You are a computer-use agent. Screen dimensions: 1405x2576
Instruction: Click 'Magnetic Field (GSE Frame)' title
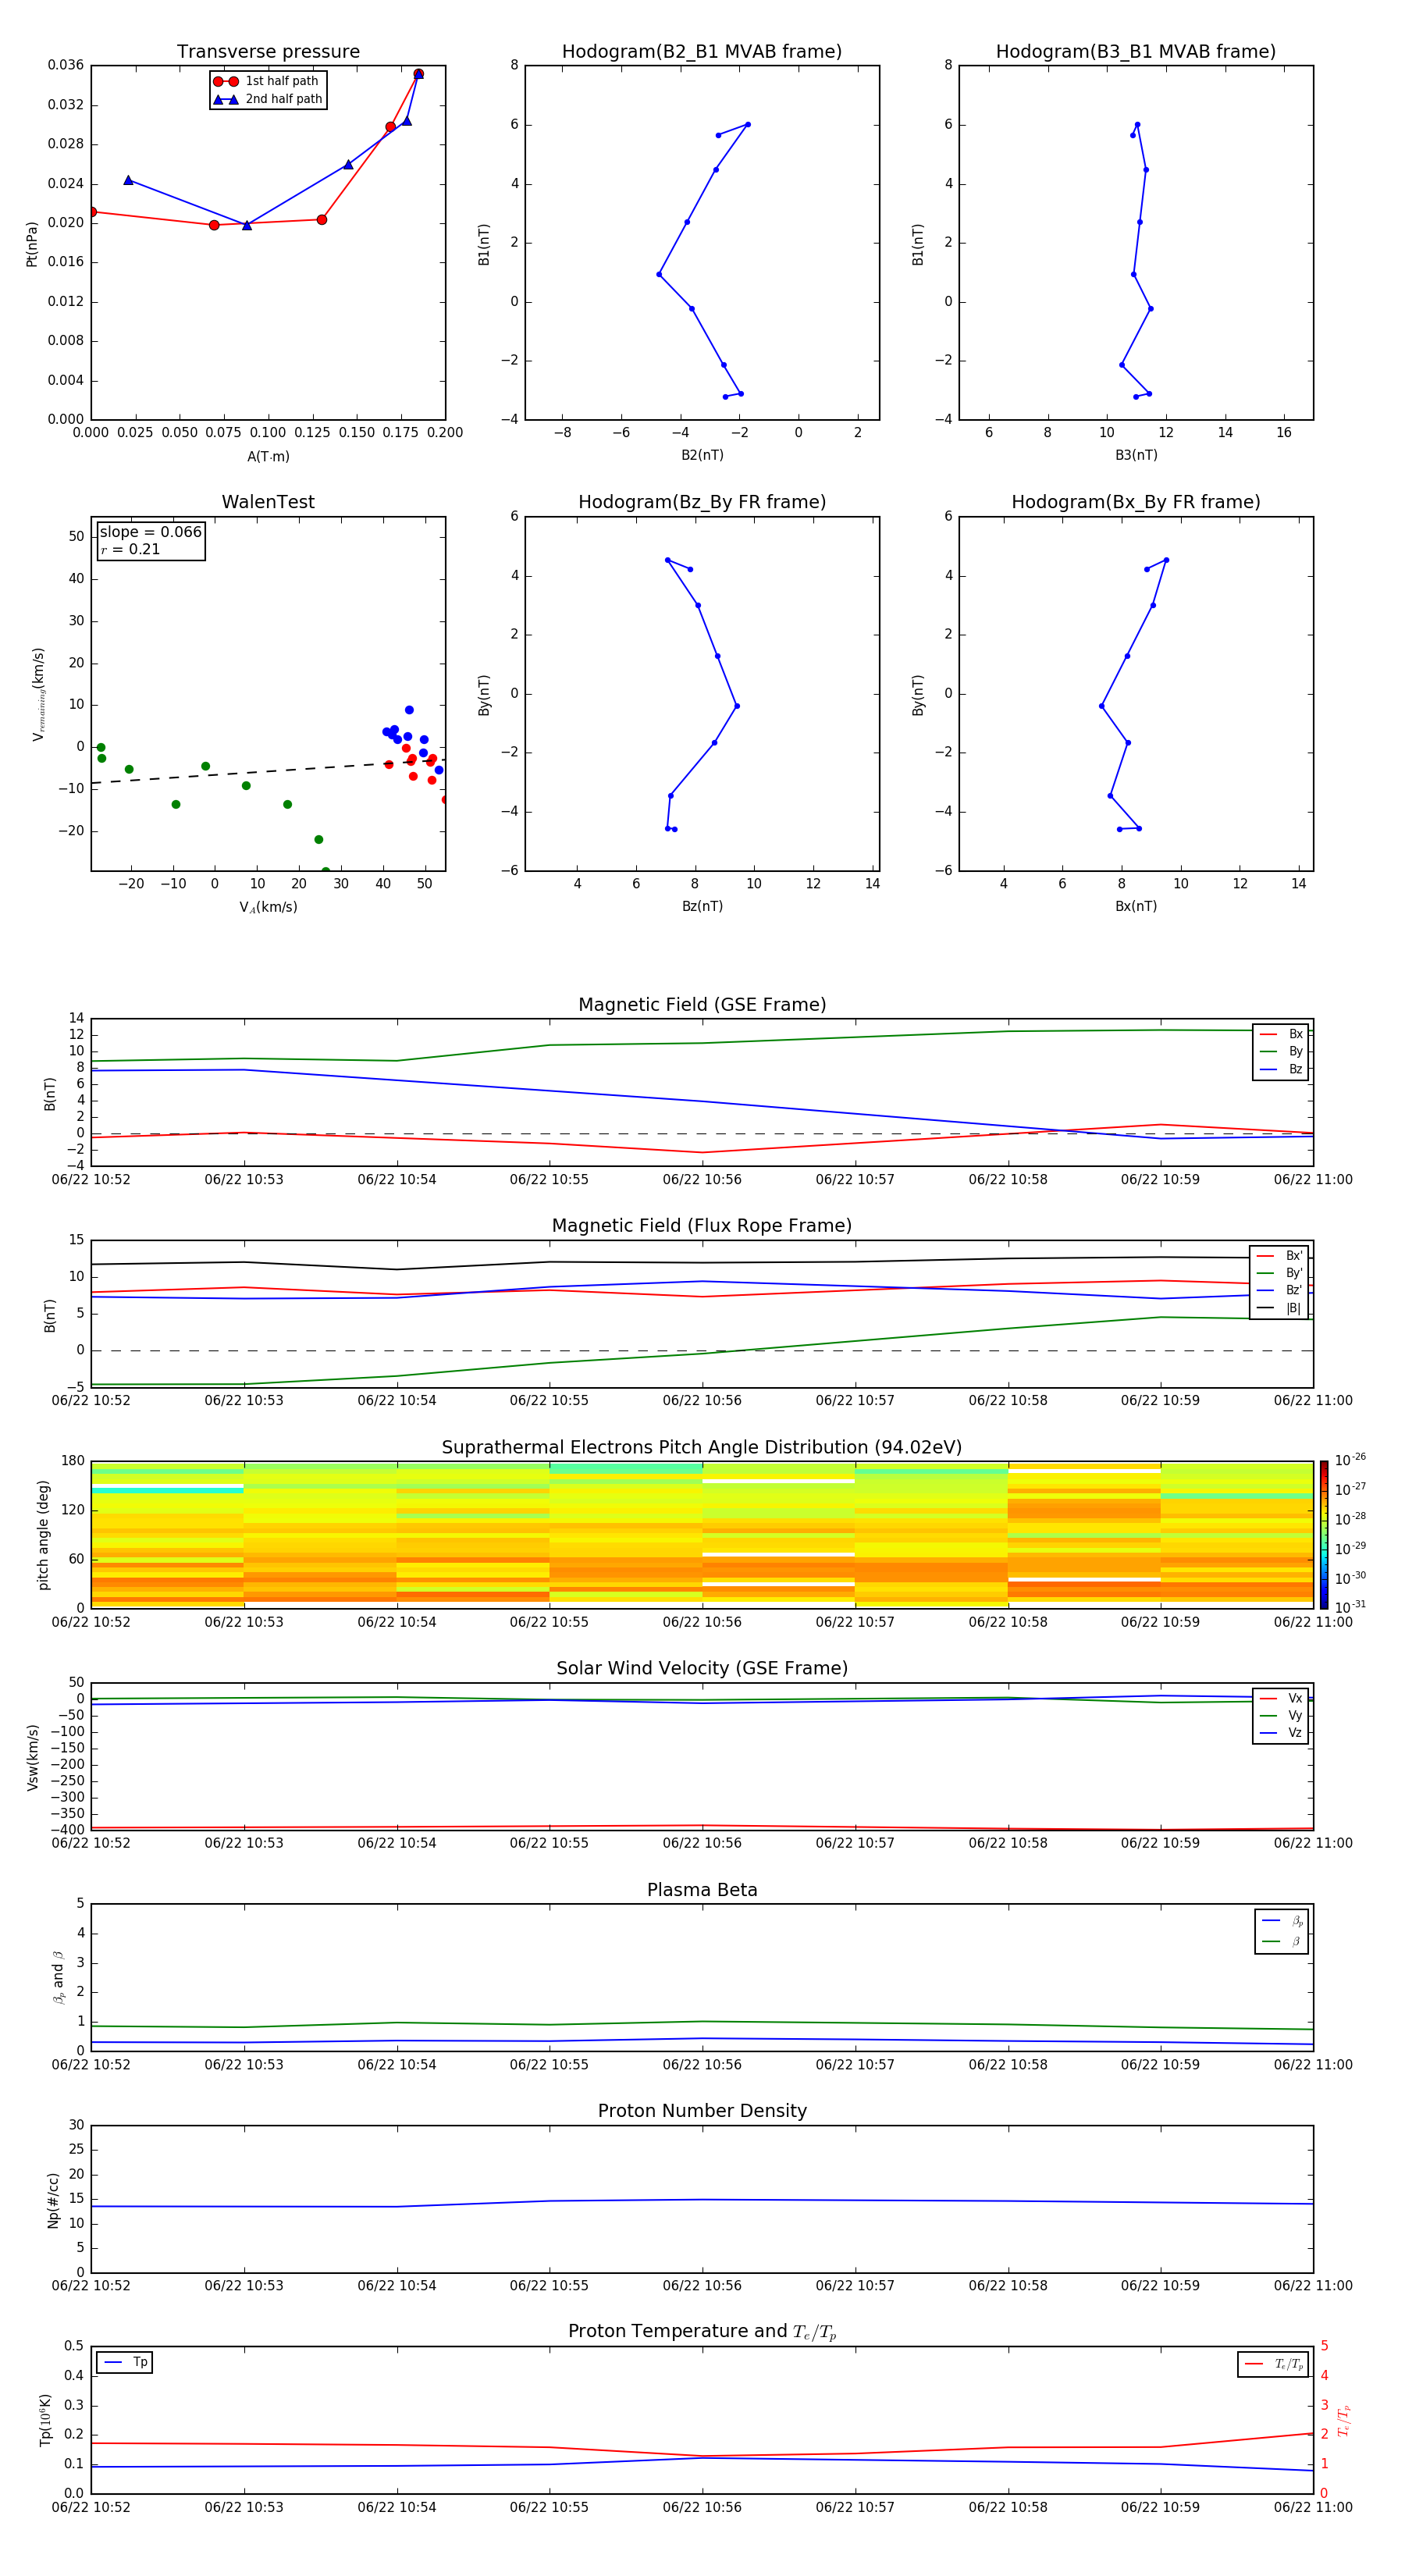702,1005
